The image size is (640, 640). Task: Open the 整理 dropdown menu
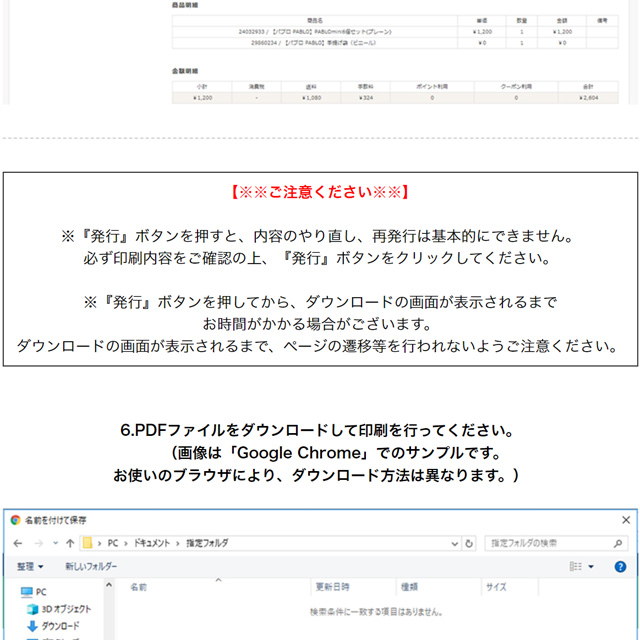[x=30, y=566]
